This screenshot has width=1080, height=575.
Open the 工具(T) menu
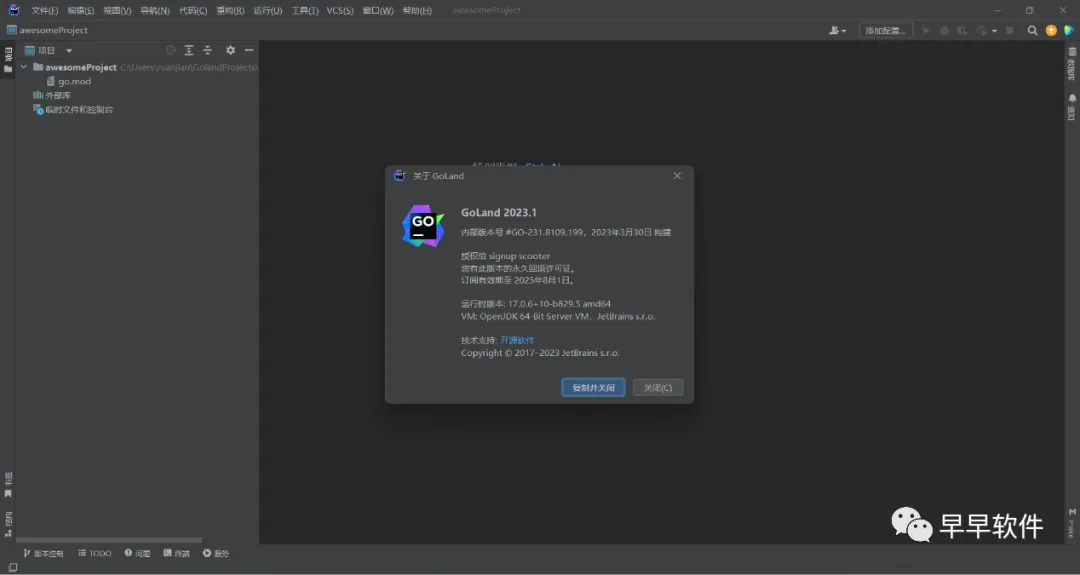(x=304, y=10)
